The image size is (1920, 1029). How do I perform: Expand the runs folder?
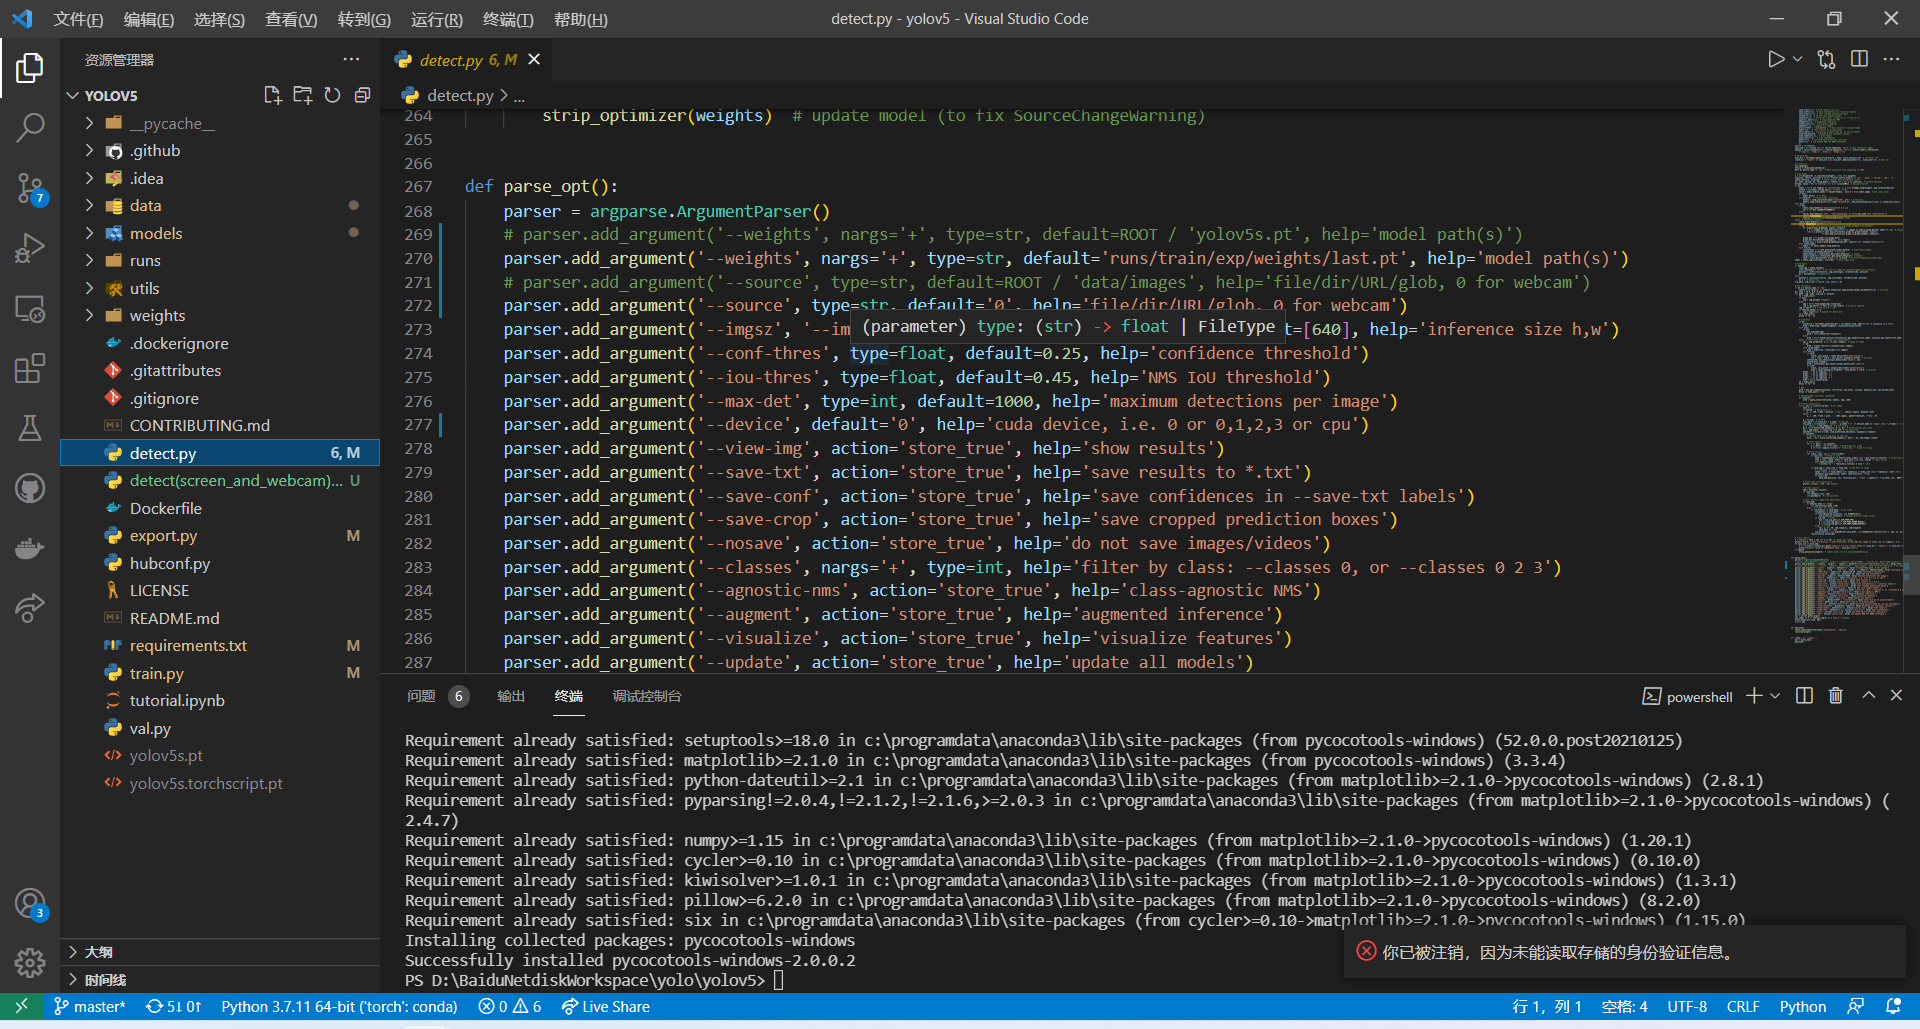(x=89, y=260)
